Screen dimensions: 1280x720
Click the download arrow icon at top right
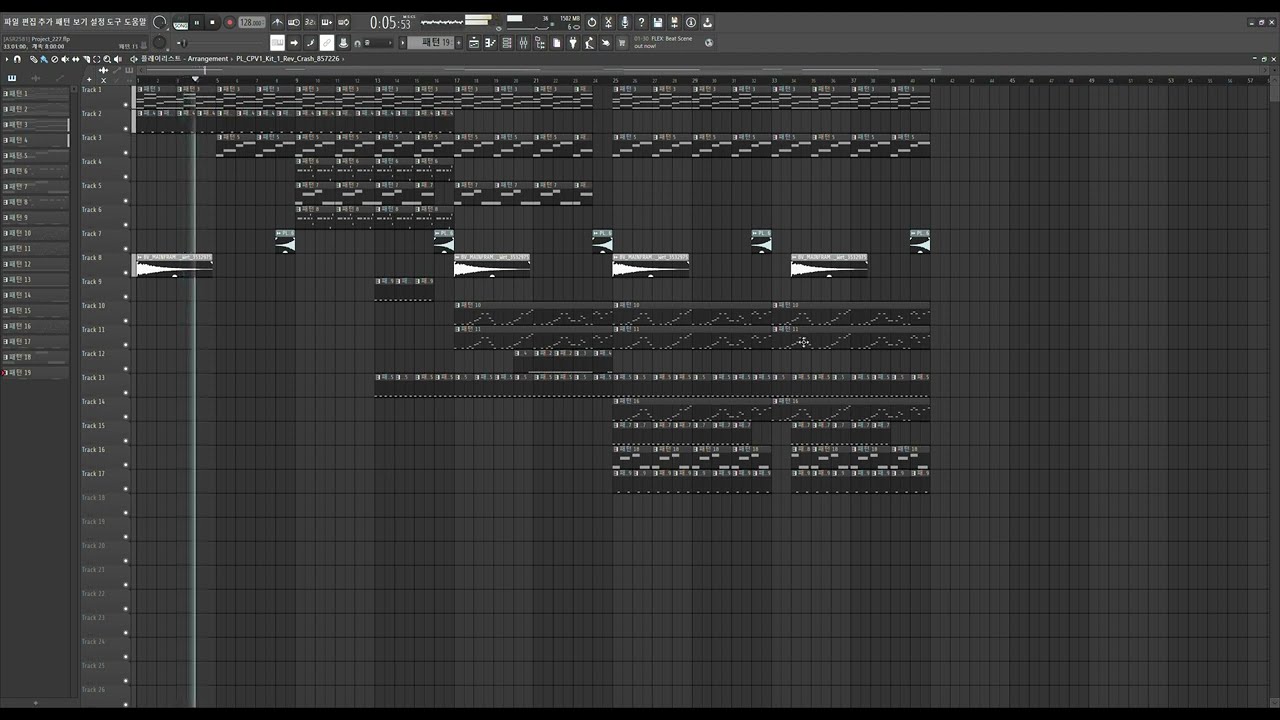click(707, 22)
